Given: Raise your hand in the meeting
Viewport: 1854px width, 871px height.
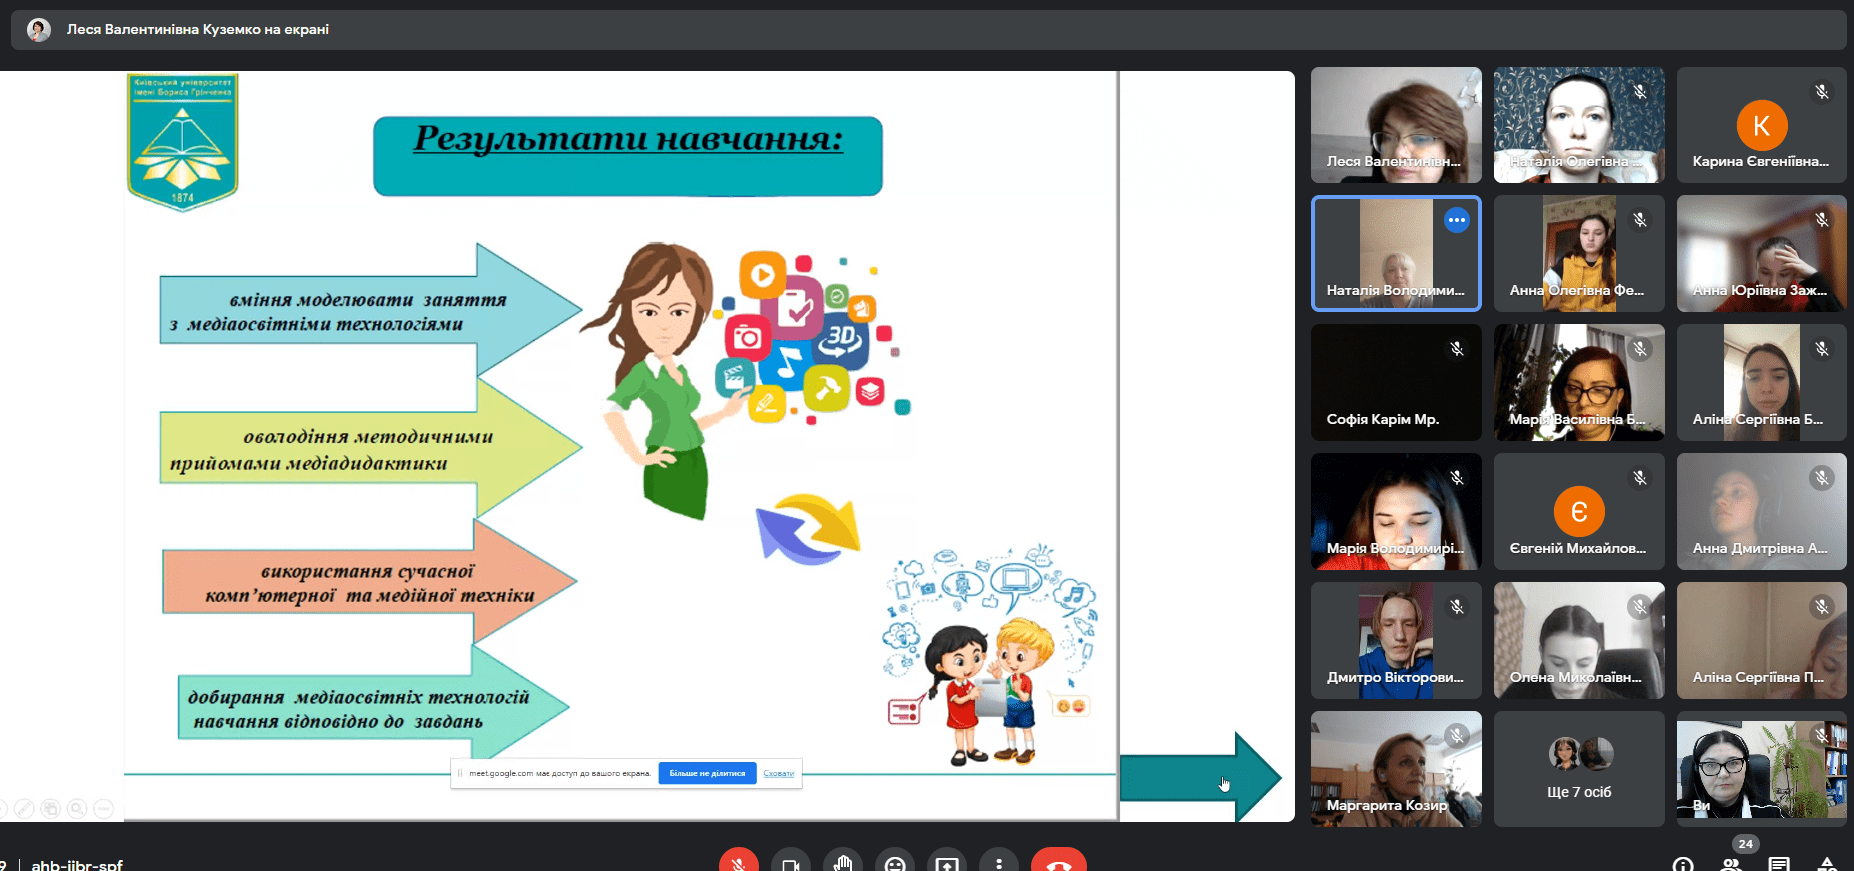Looking at the screenshot, I should (843, 863).
